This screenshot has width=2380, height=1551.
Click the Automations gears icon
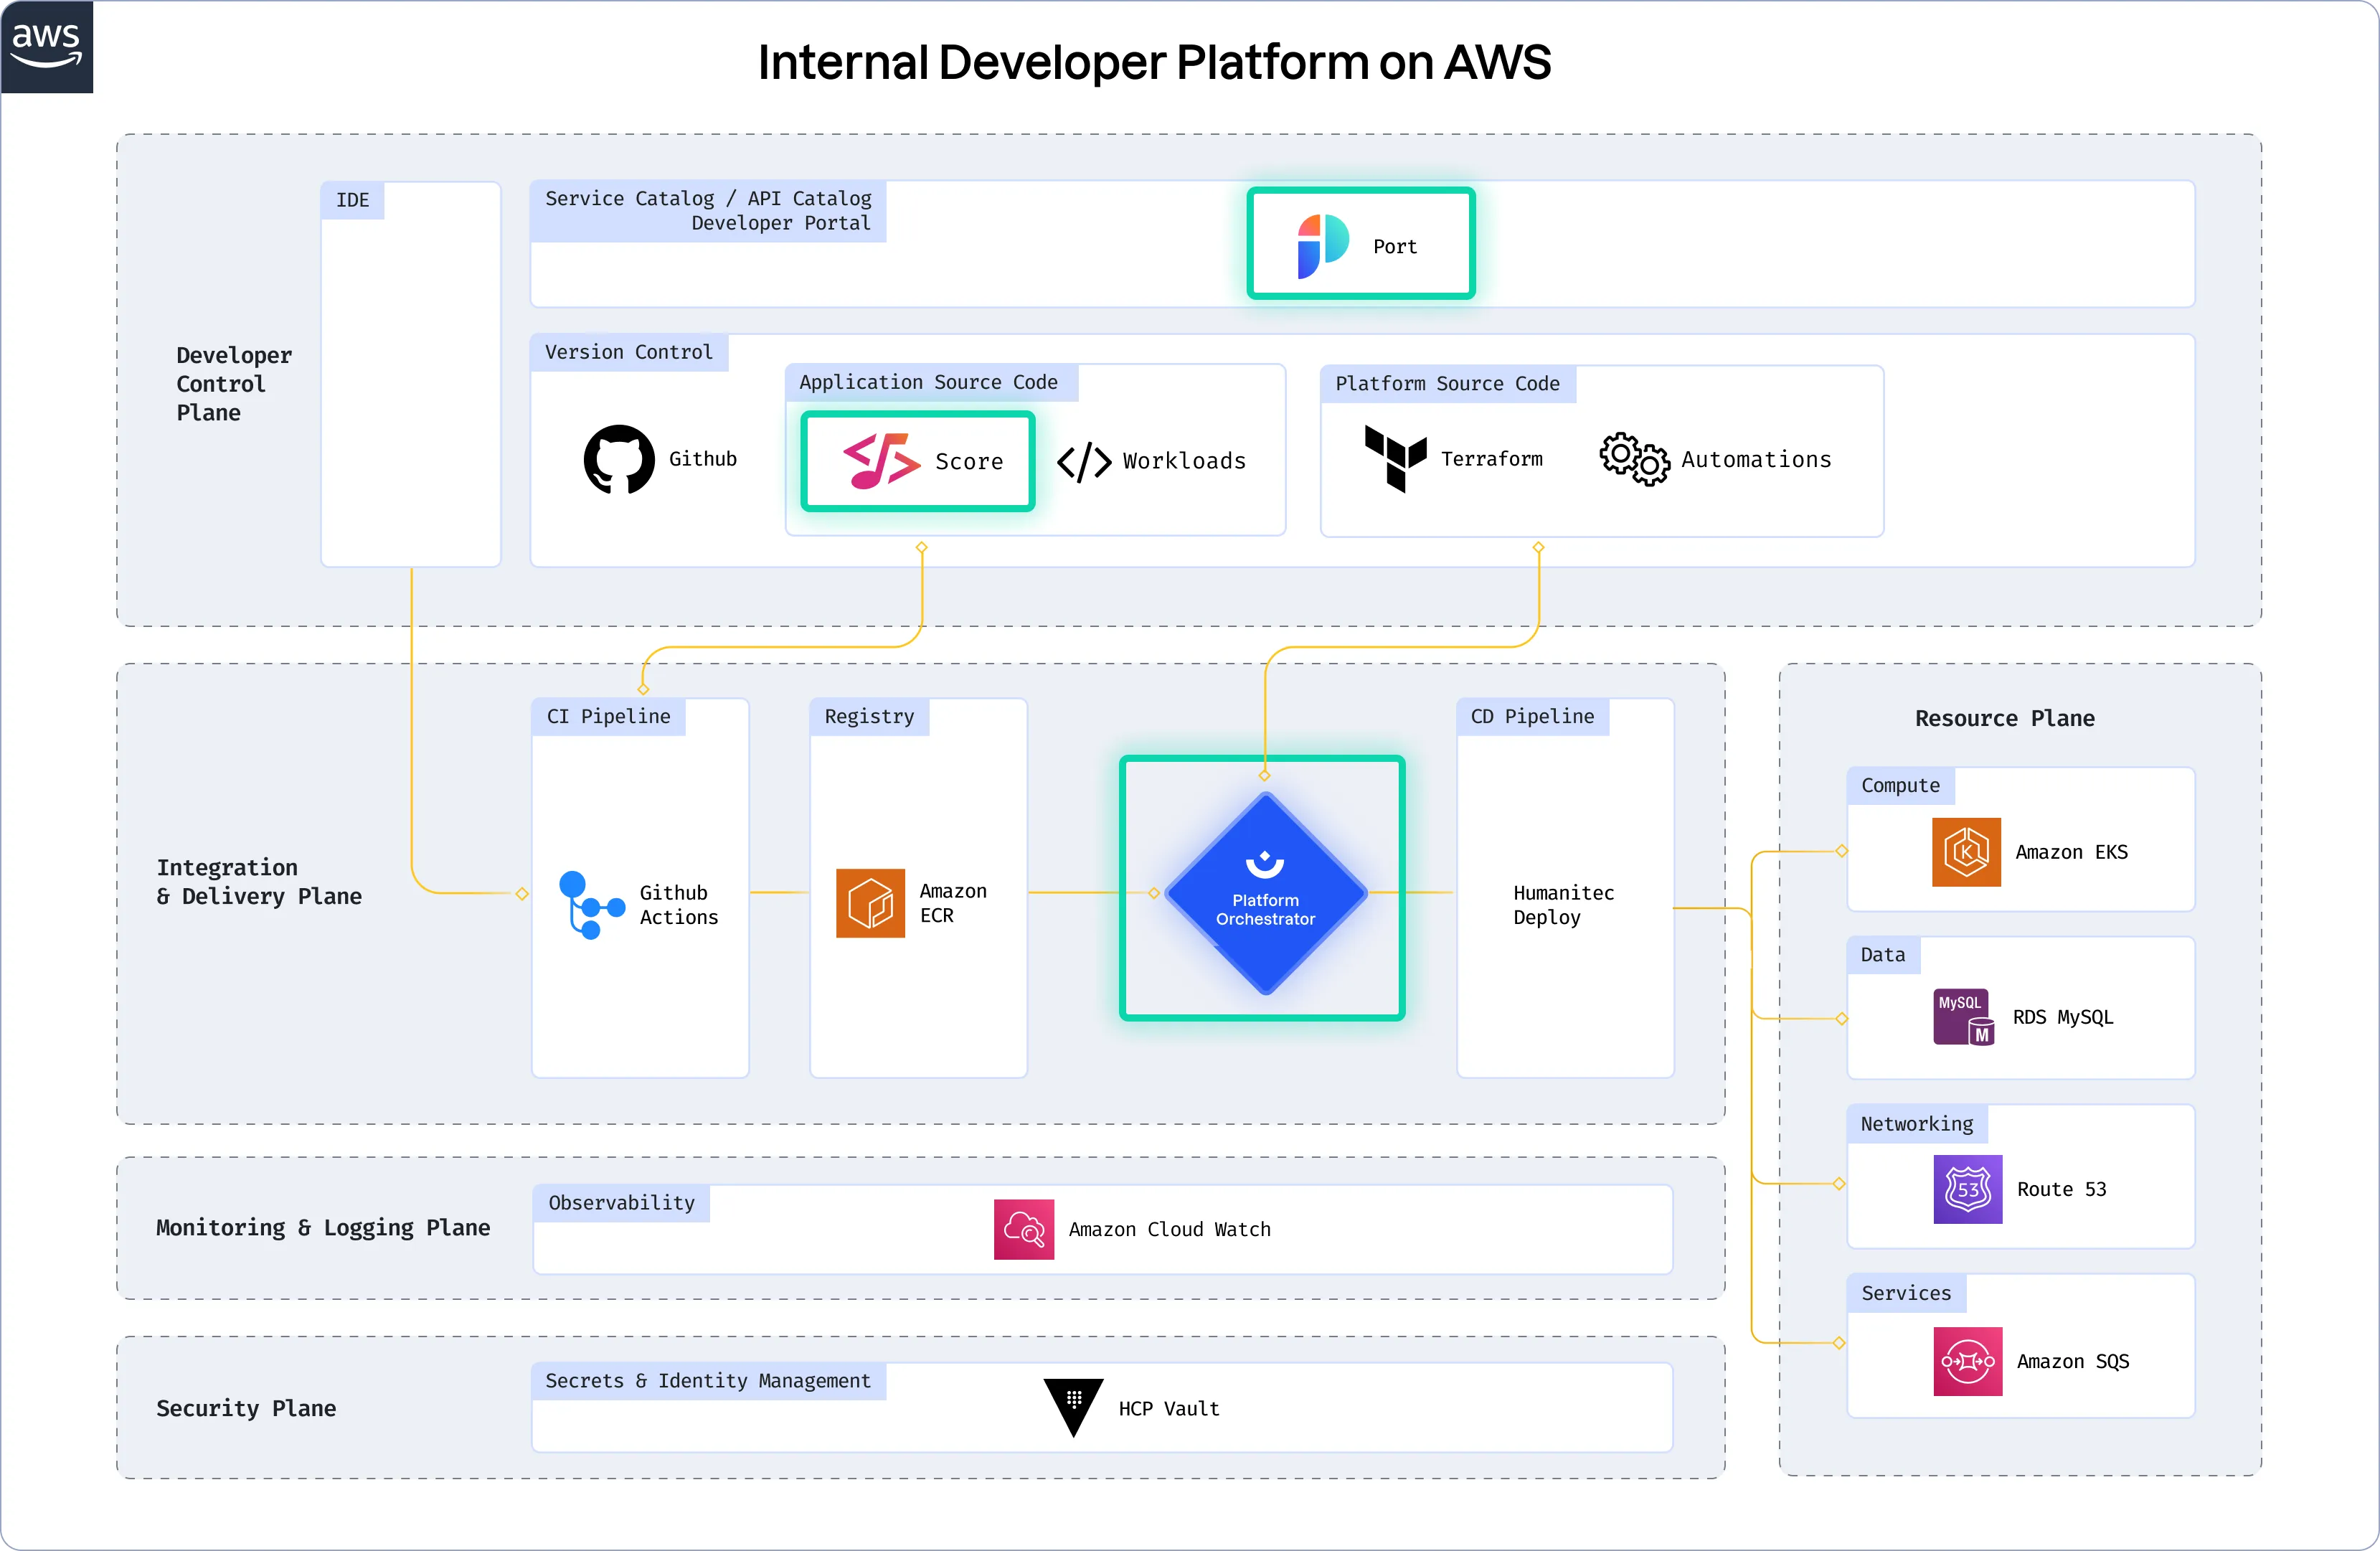[x=1634, y=459]
